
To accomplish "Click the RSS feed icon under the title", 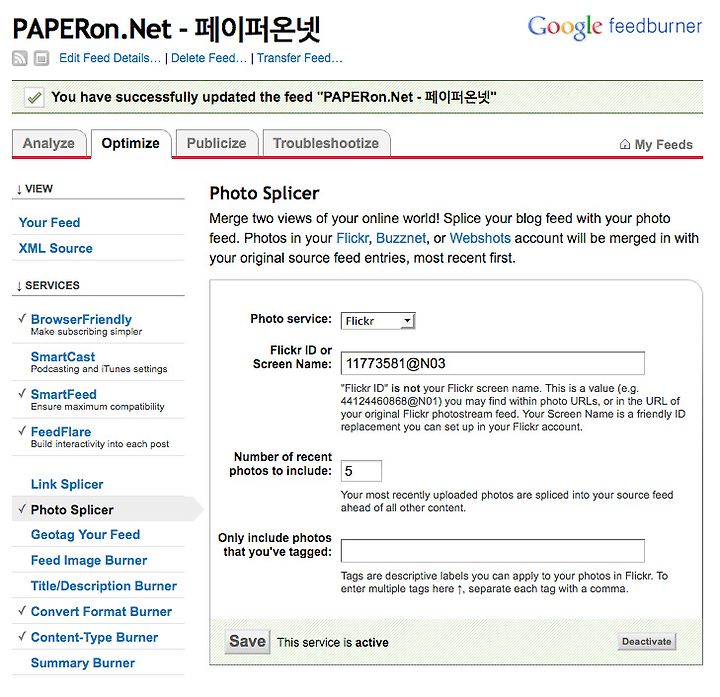I will (19, 58).
